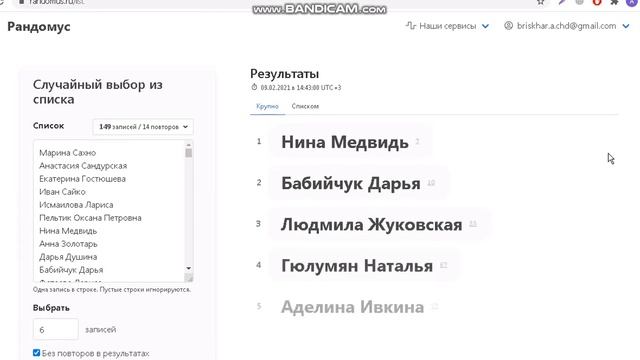
Task: Click result Аделина Ивкина
Action: pos(353,307)
